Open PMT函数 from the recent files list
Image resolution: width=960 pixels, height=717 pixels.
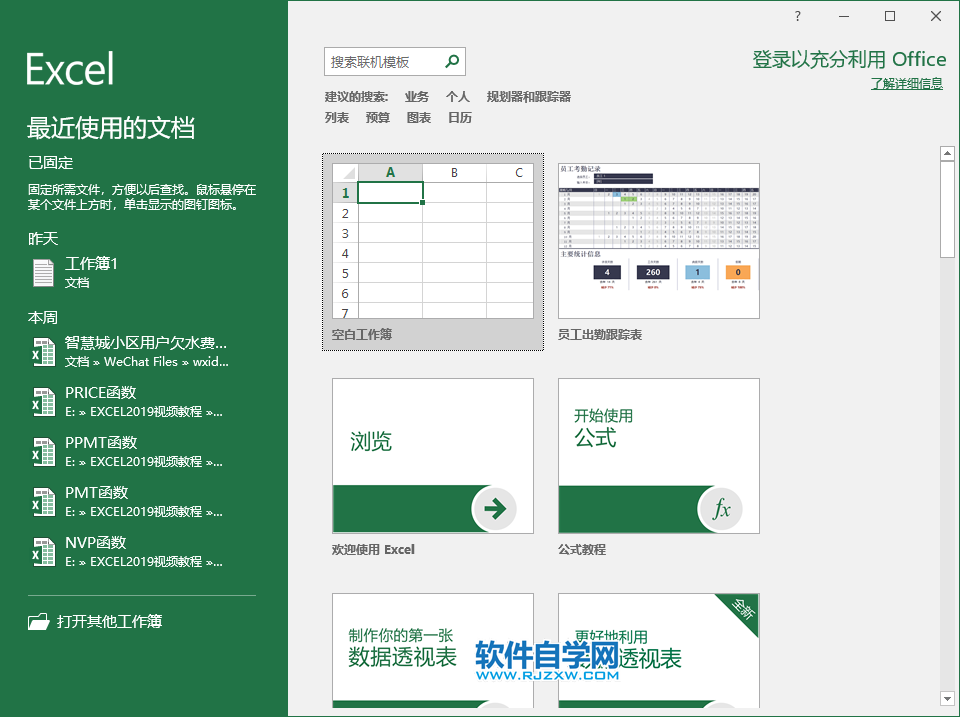[x=42, y=501]
